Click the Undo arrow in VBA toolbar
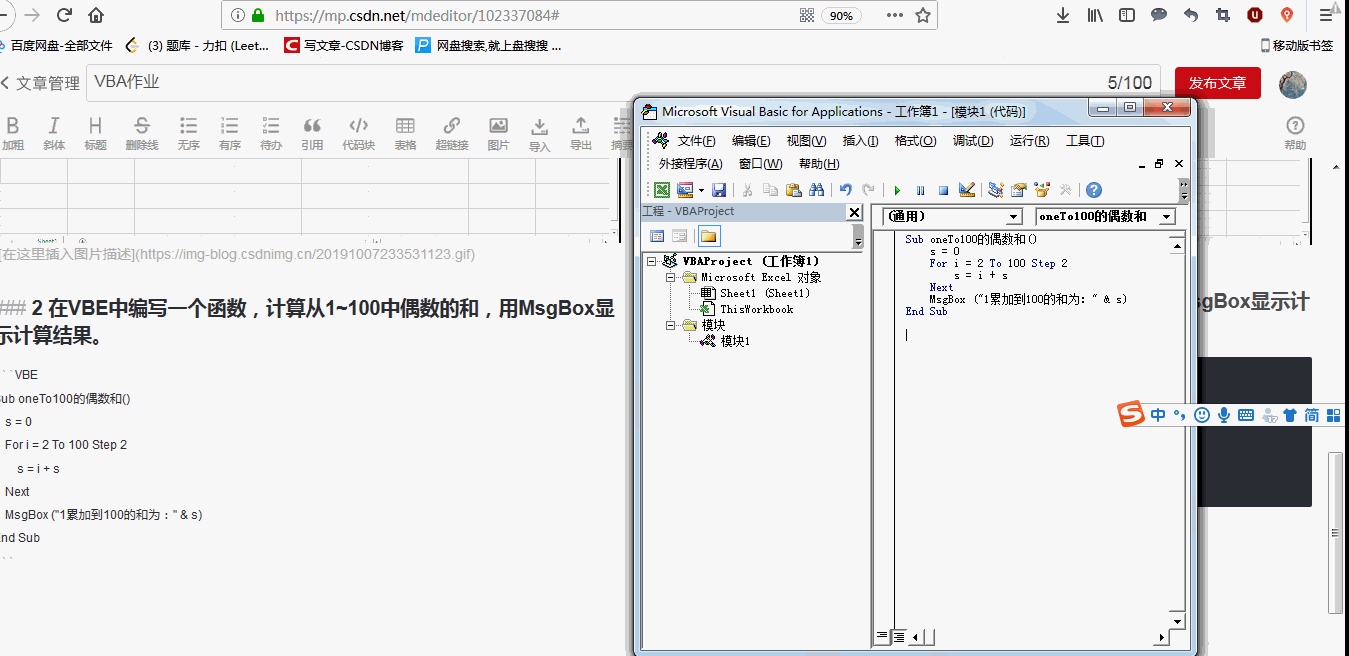 click(846, 190)
